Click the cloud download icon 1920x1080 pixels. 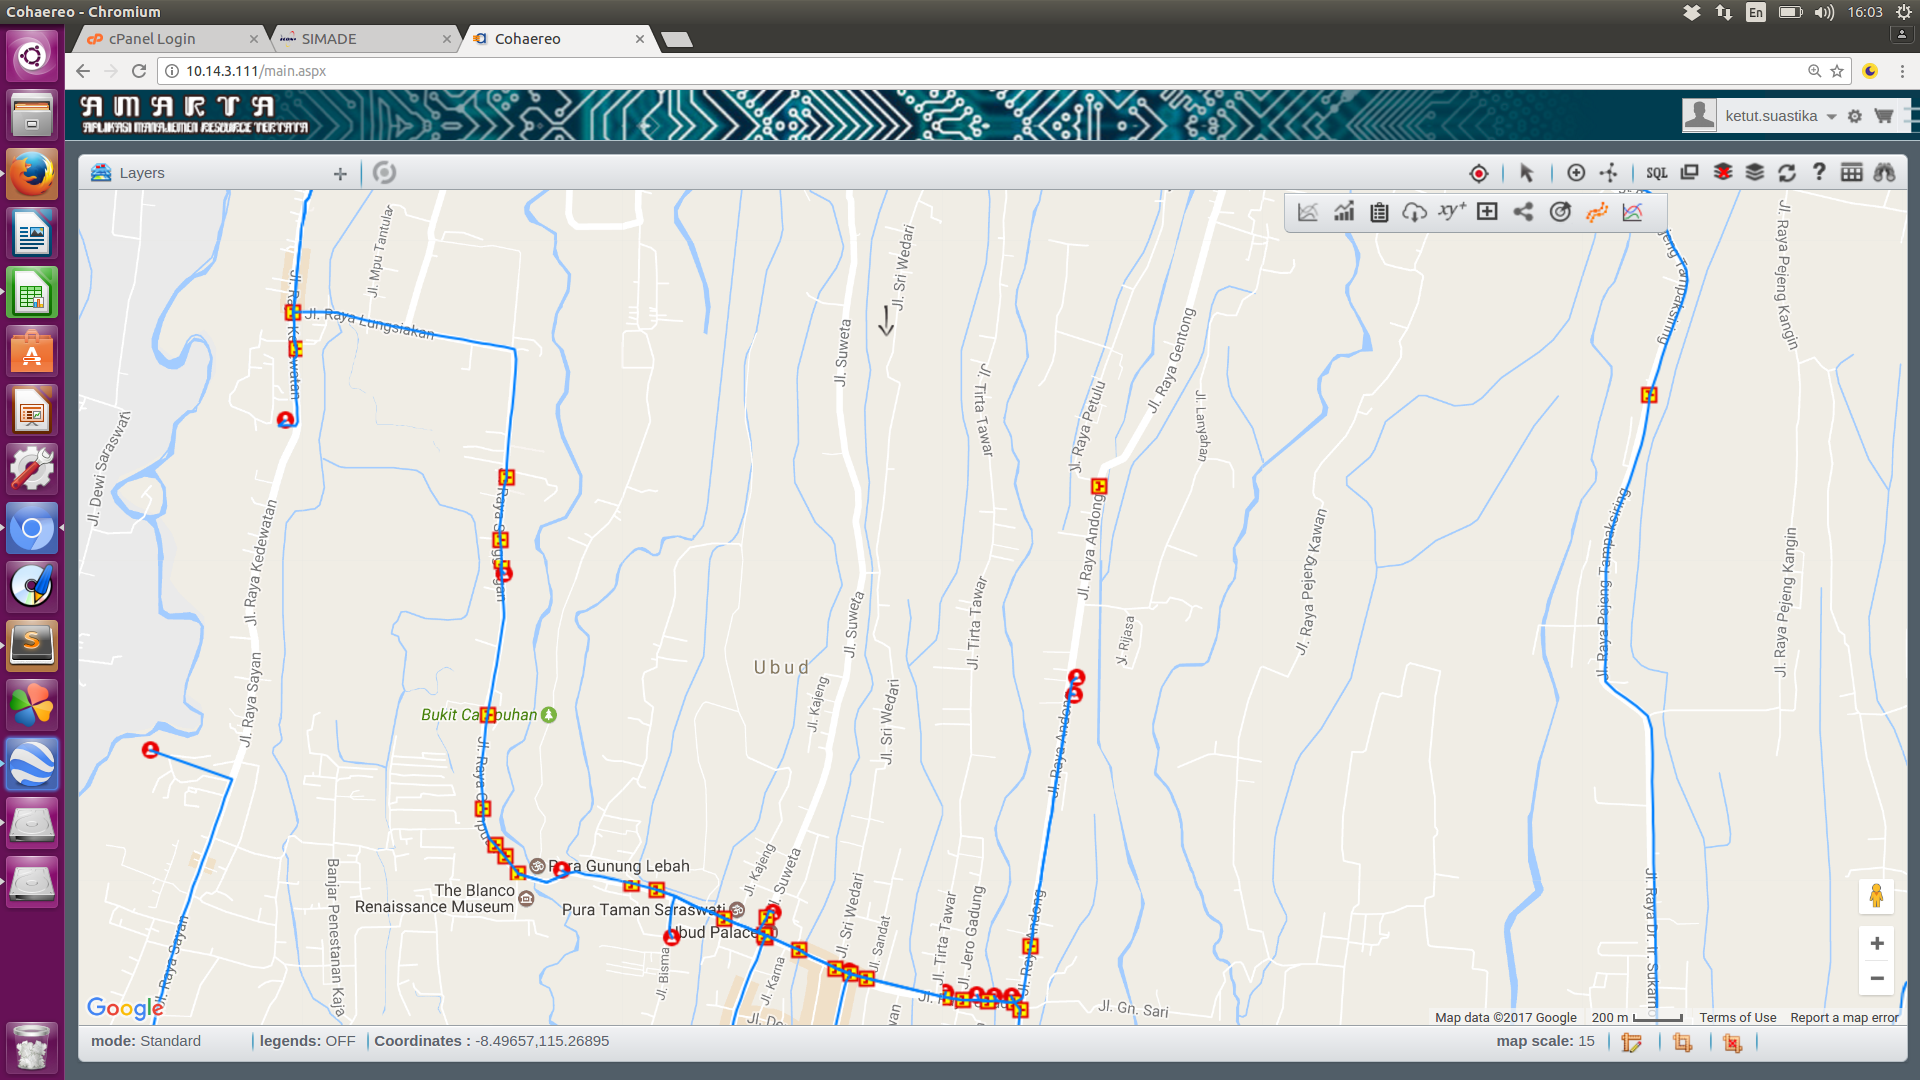(x=1414, y=212)
